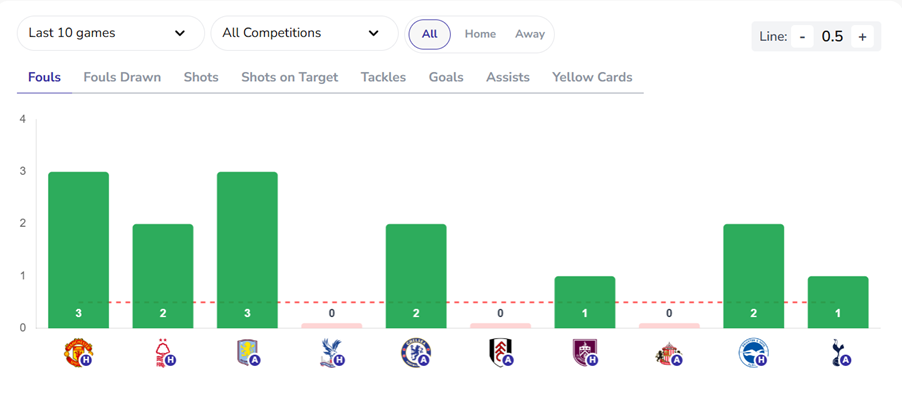
Task: Click the Chelsea opponent logo
Action: 415,352
